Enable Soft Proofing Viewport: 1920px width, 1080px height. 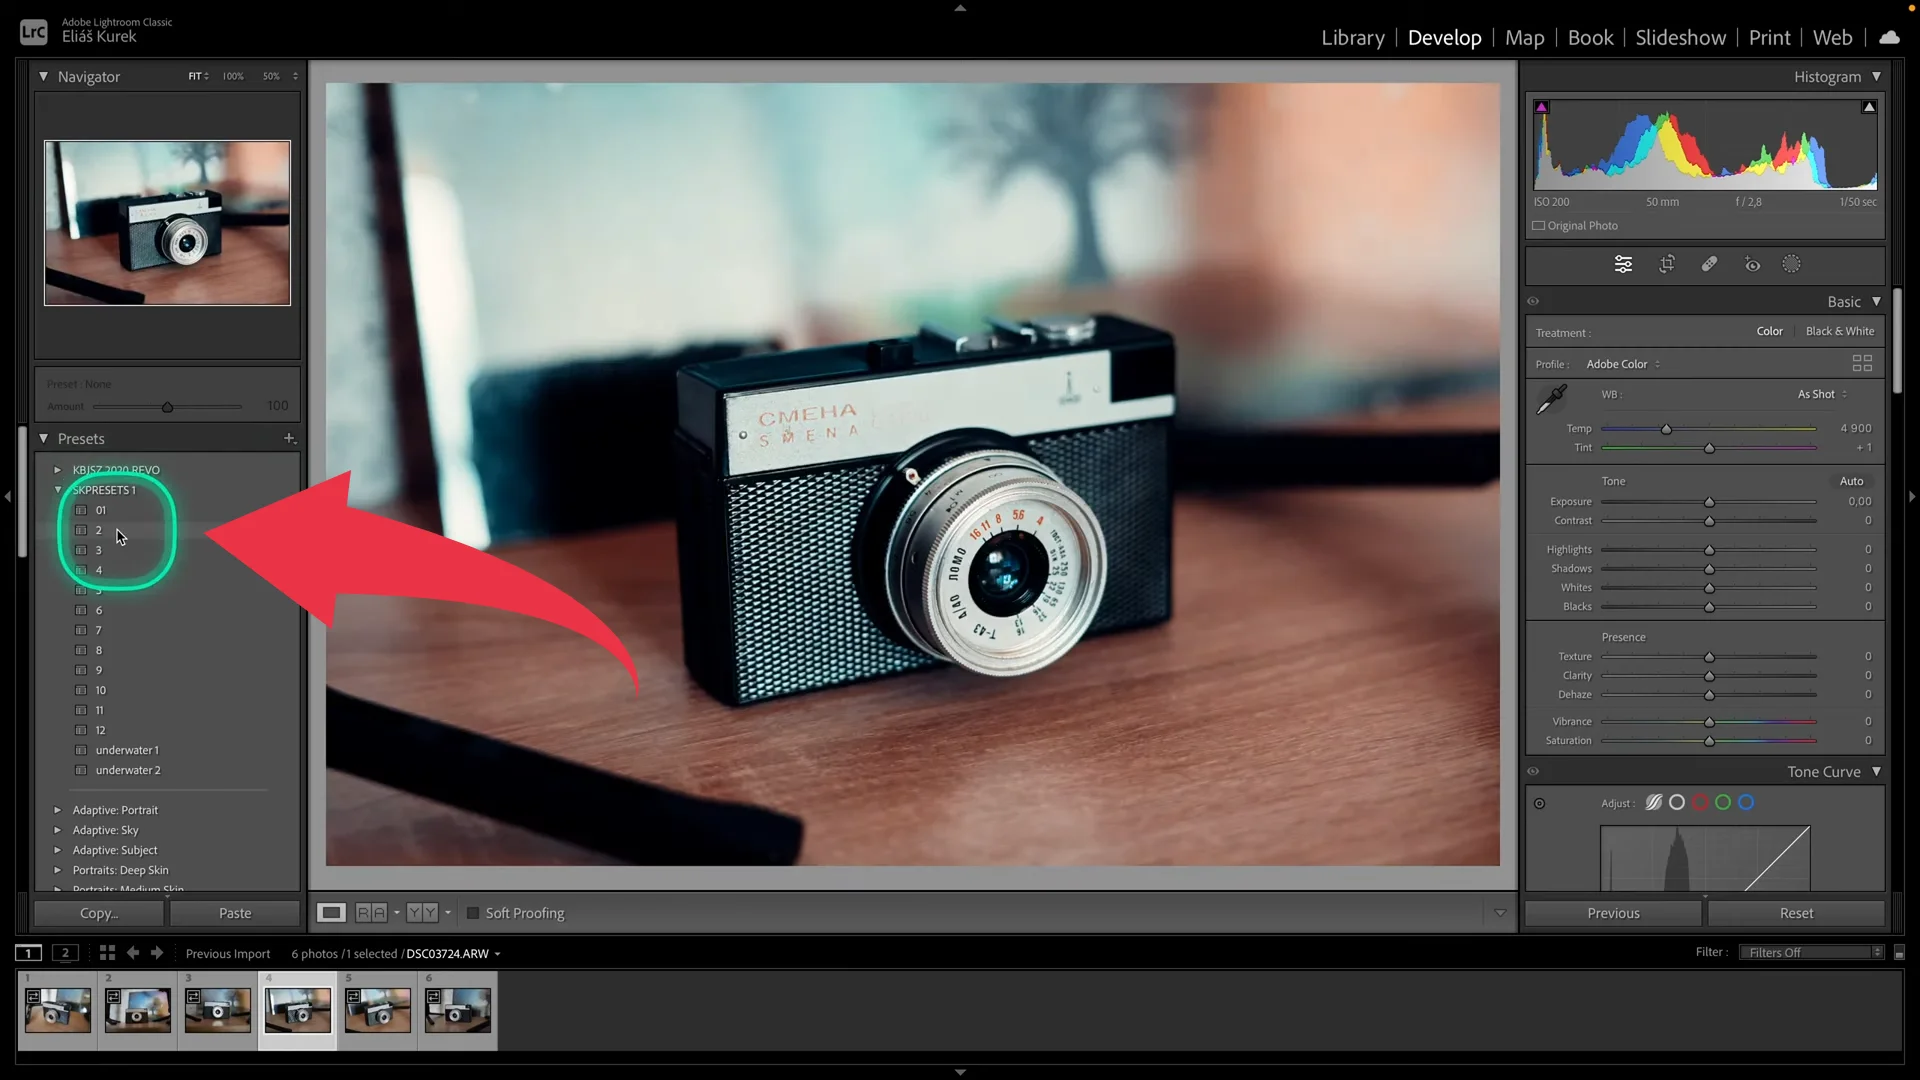click(472, 912)
